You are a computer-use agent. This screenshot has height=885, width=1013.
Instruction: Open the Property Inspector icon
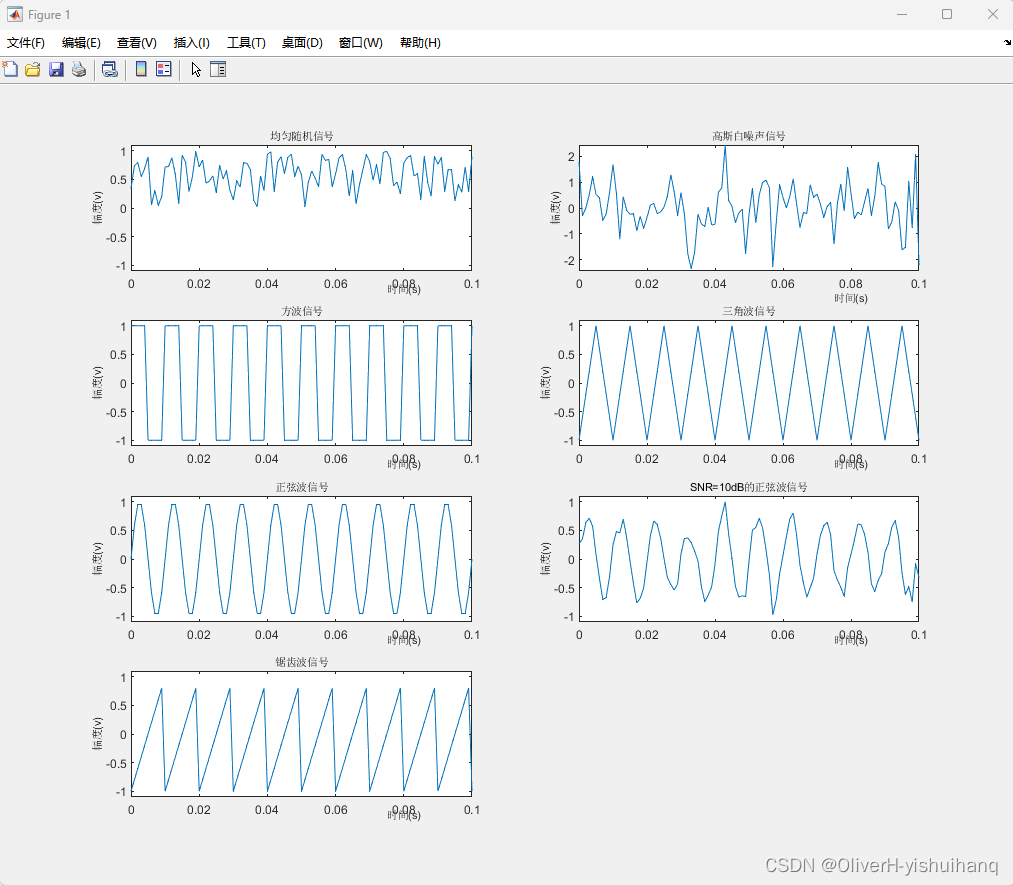click(218, 69)
